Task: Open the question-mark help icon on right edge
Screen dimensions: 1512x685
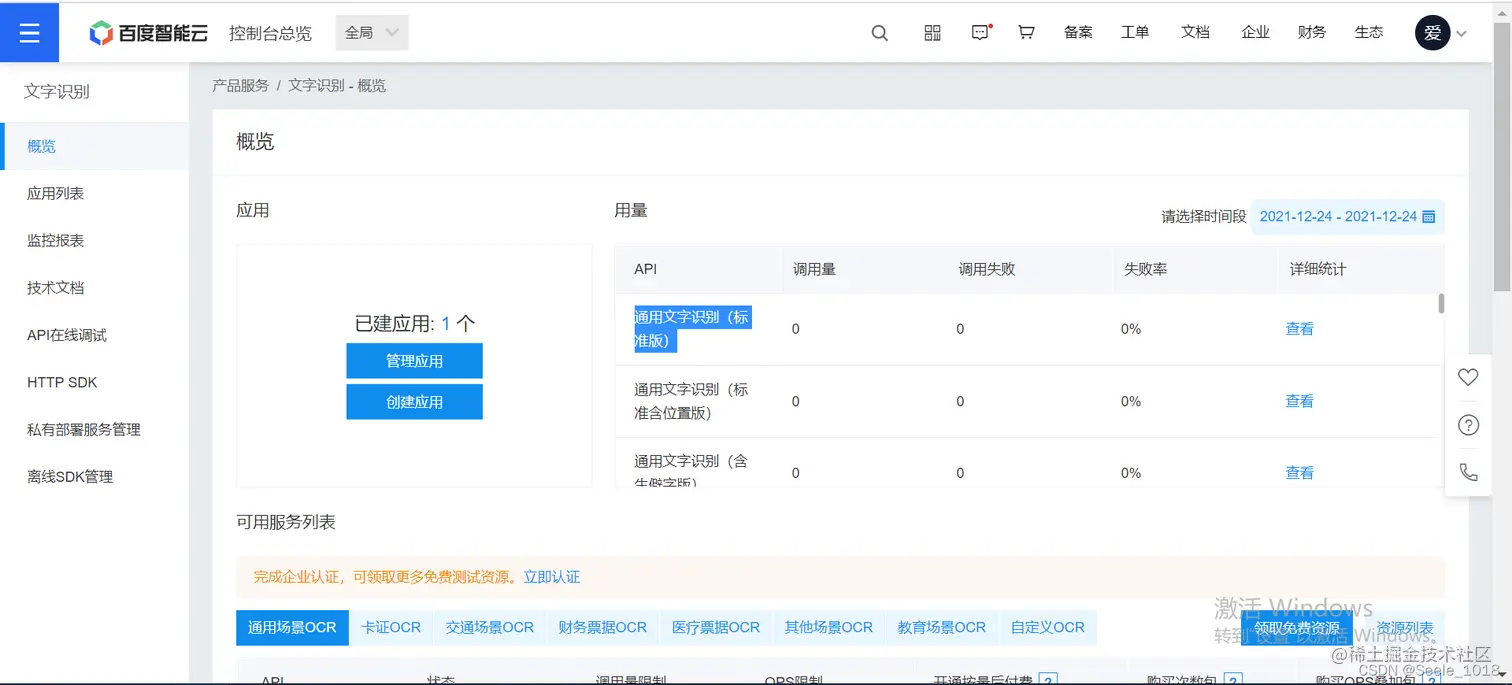Action: (1467, 424)
